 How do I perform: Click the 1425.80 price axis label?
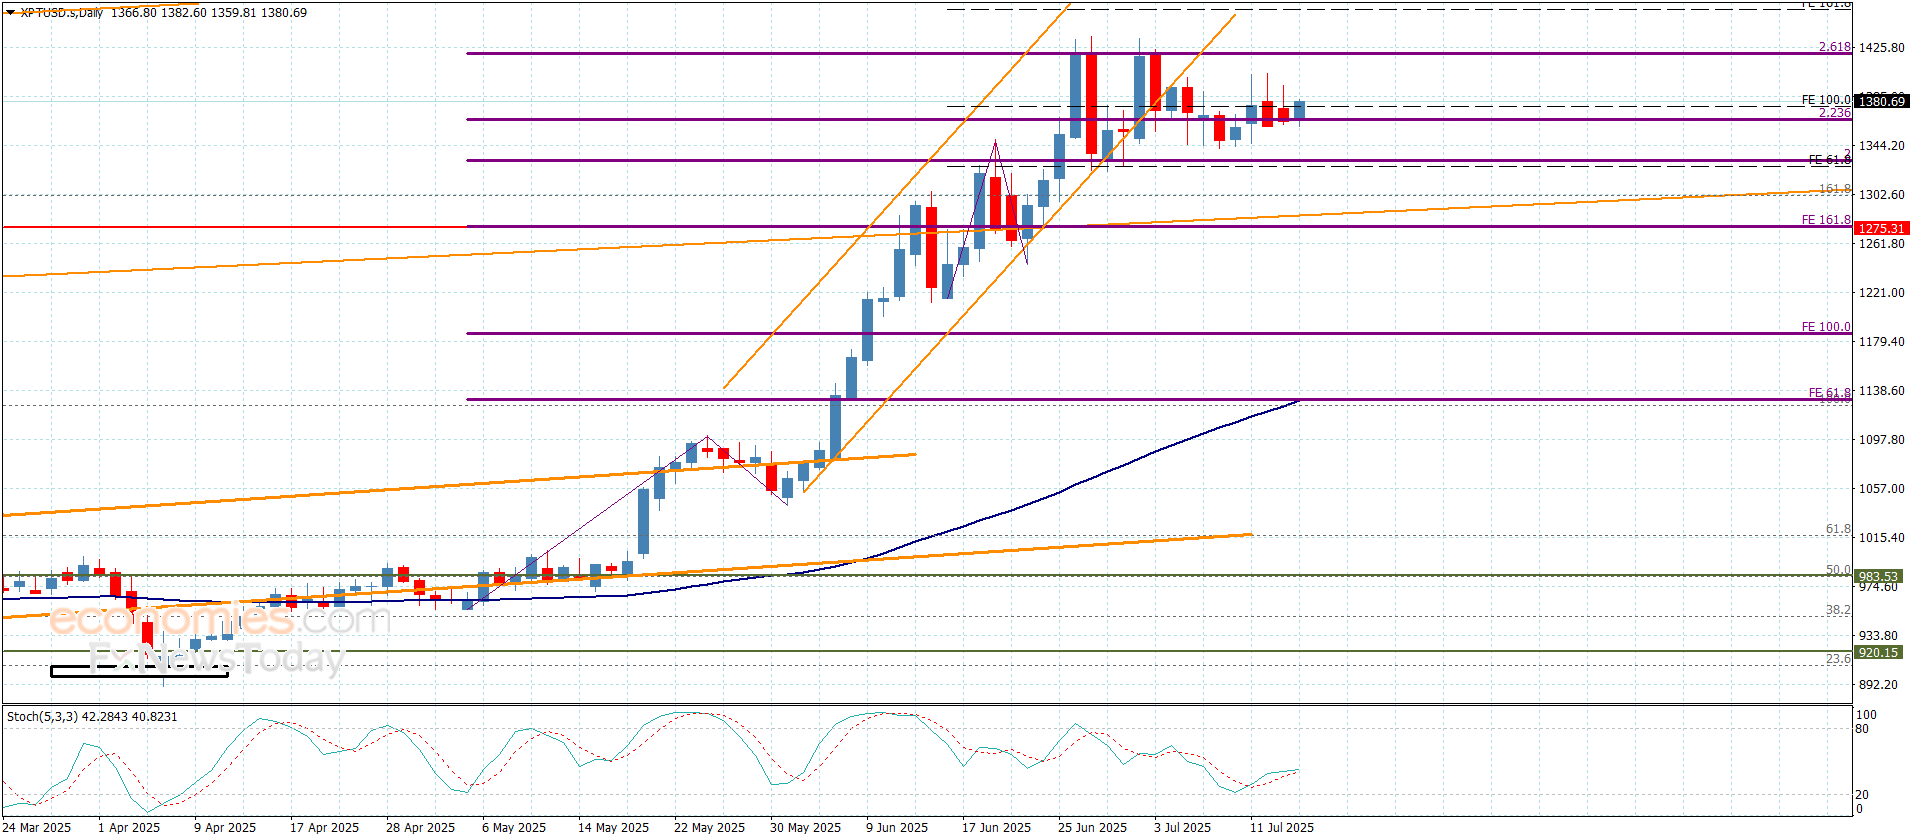tap(1881, 48)
